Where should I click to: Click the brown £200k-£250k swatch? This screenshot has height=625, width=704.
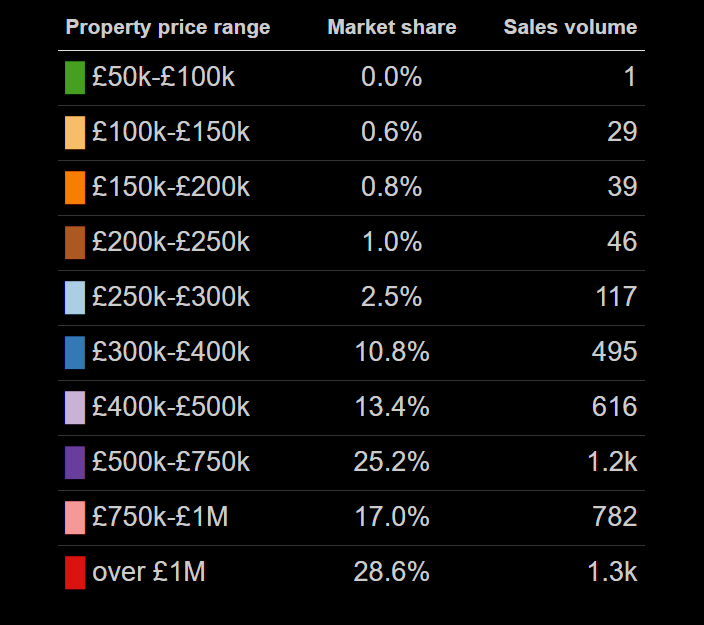[75, 243]
